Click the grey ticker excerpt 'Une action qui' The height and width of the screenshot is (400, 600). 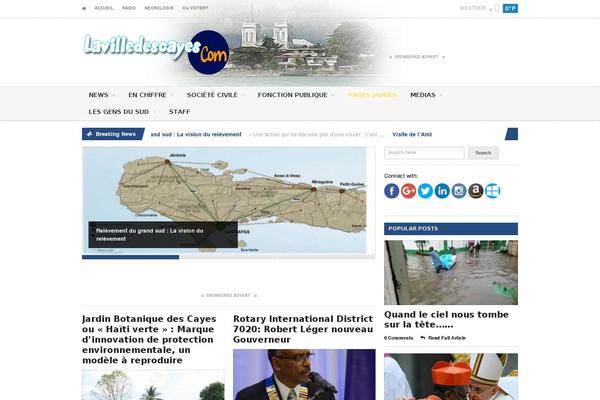click(x=316, y=134)
